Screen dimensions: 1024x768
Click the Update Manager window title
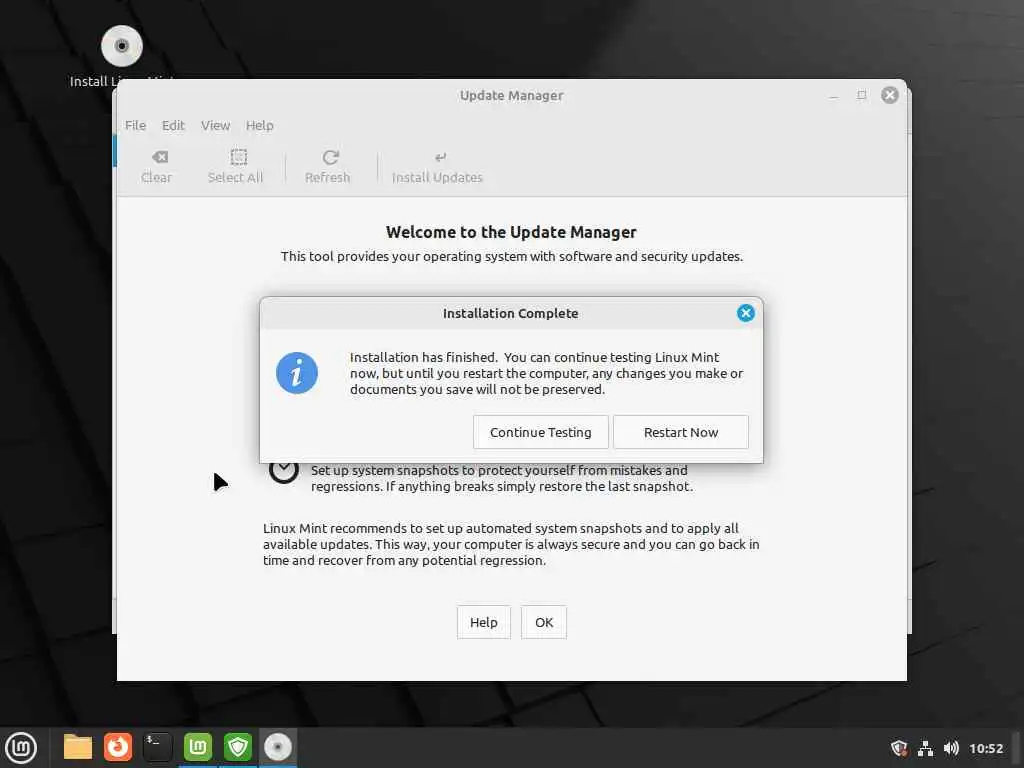(x=511, y=95)
